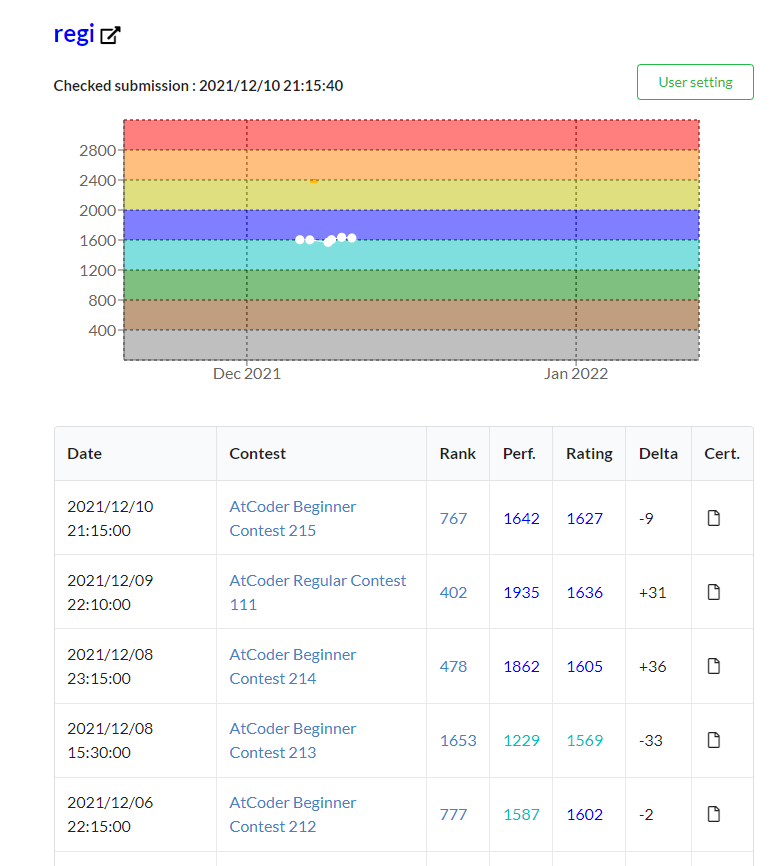The width and height of the screenshot is (784, 866).
Task: Click the Jan 2022 axis label
Action: pos(576,374)
